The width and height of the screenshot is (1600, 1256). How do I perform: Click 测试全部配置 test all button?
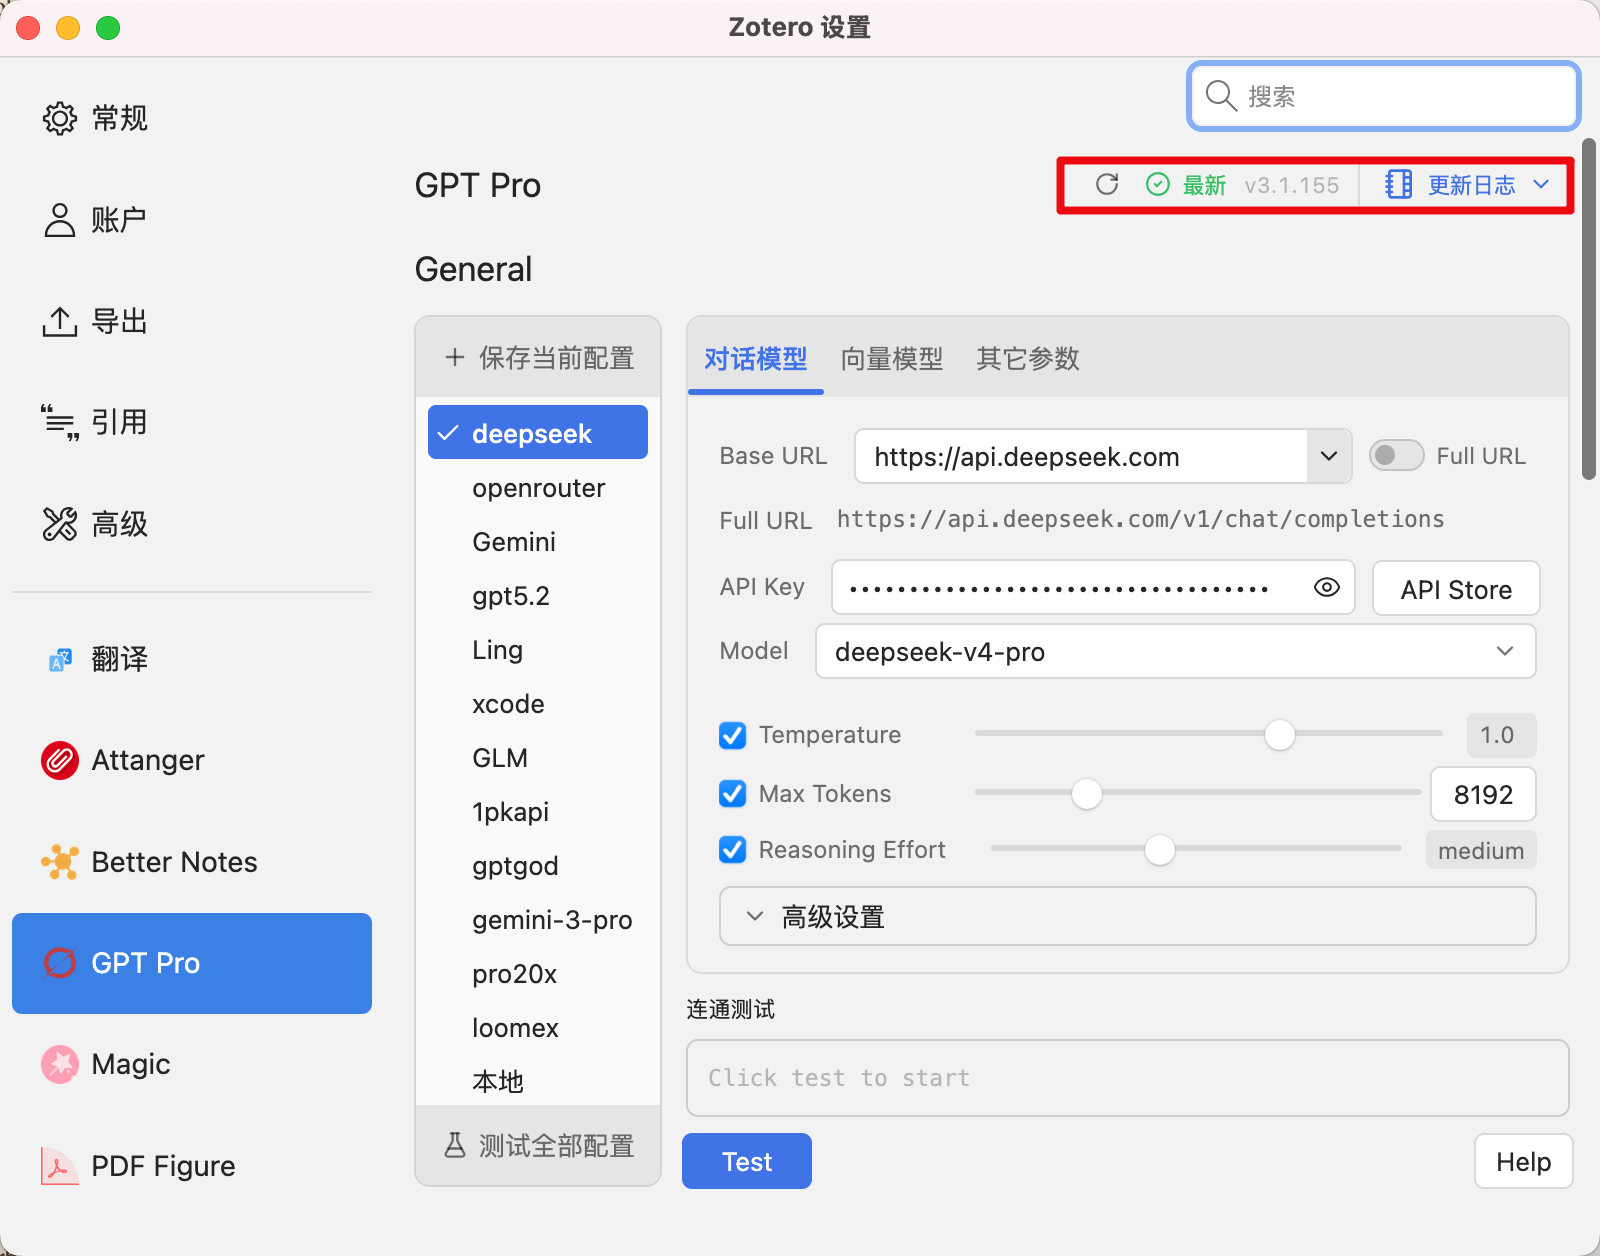[538, 1145]
